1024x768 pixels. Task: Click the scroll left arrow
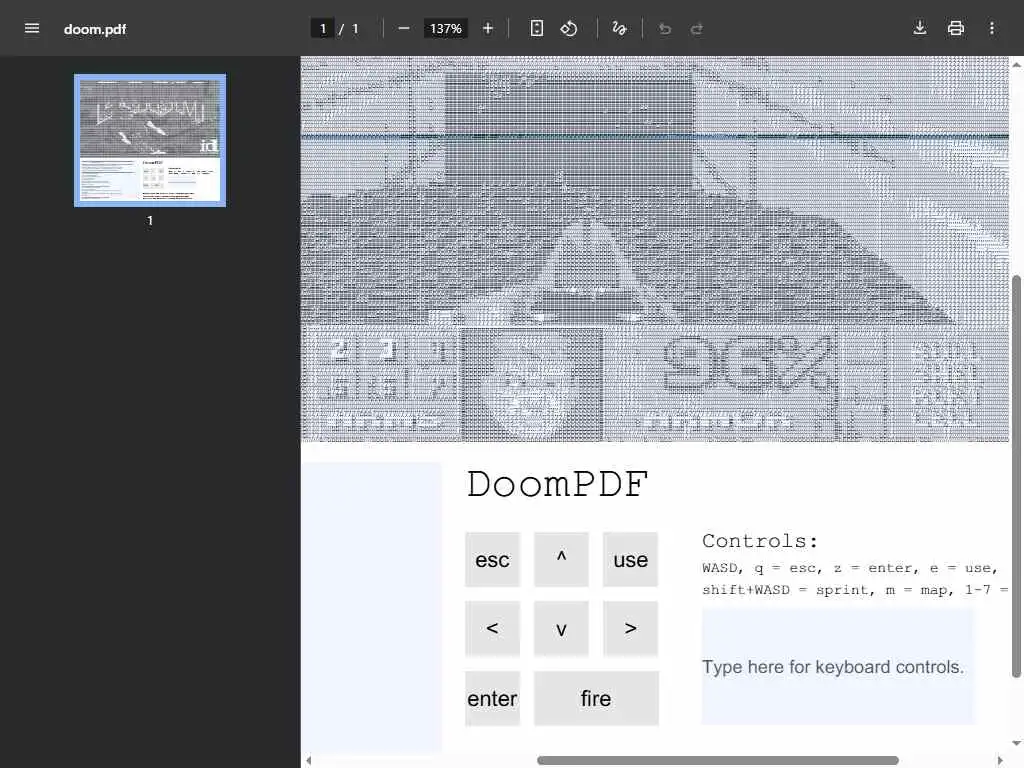pyautogui.click(x=309, y=761)
